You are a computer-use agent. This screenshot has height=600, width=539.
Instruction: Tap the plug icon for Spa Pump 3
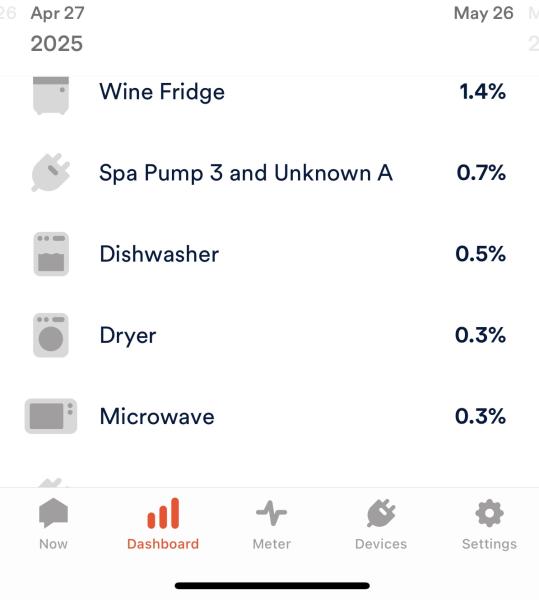coord(51,173)
